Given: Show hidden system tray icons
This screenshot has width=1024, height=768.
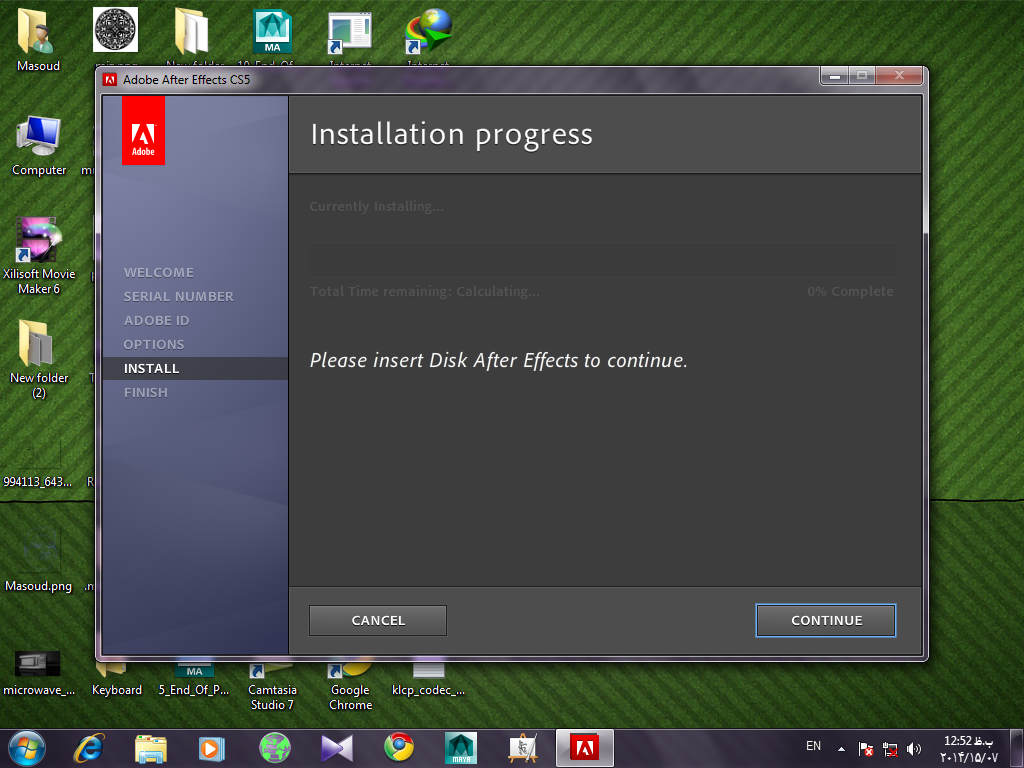Looking at the screenshot, I should pyautogui.click(x=842, y=749).
